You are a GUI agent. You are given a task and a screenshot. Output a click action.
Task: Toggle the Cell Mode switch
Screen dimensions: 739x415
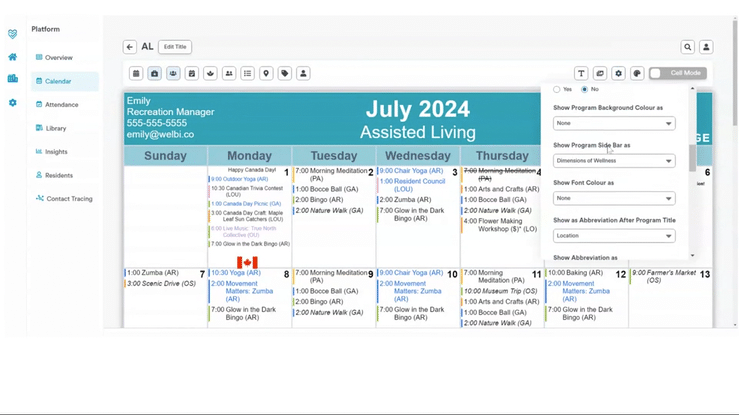(x=677, y=73)
